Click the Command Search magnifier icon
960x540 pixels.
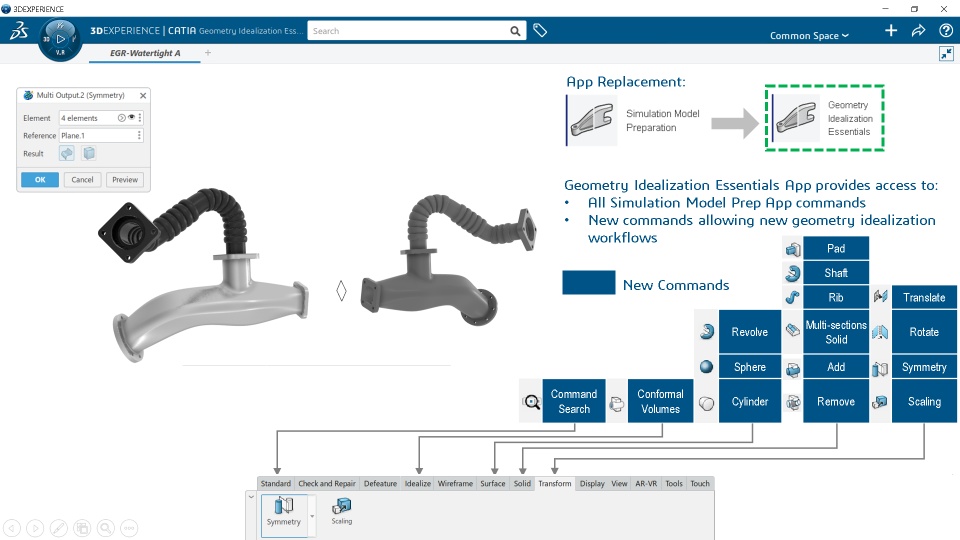pyautogui.click(x=531, y=402)
